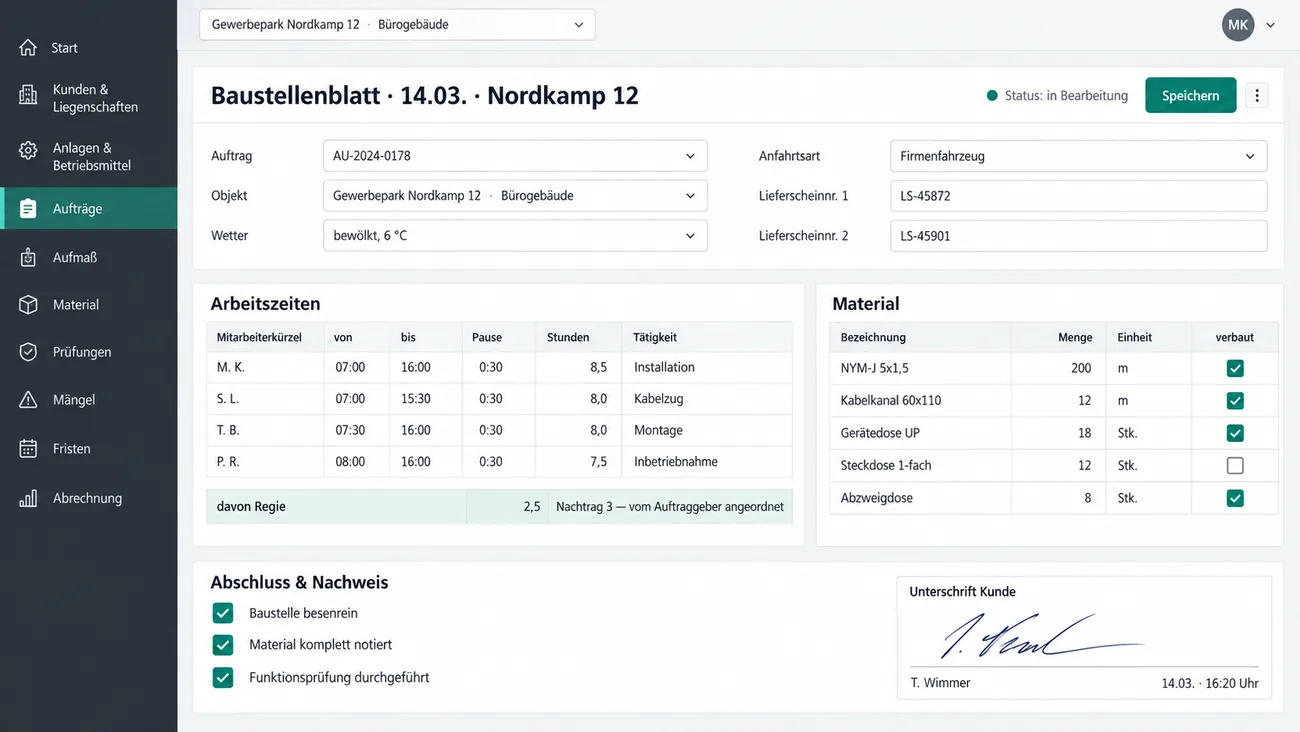
Task: Click the Mängel warning triangle icon
Action: (x=28, y=399)
